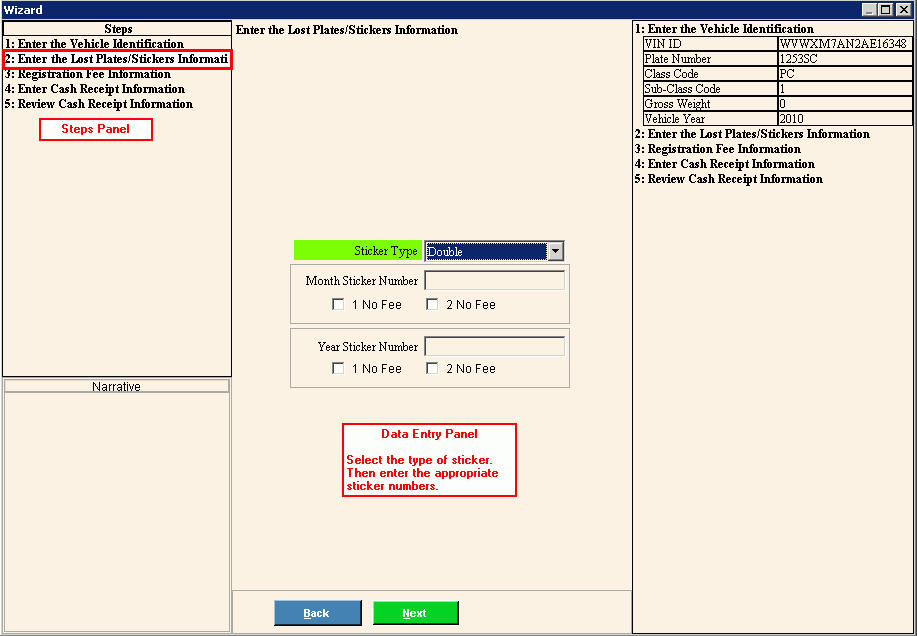Screen dimensions: 917x636
Task: Open the Sticker Type dropdown arrow
Action: click(556, 252)
